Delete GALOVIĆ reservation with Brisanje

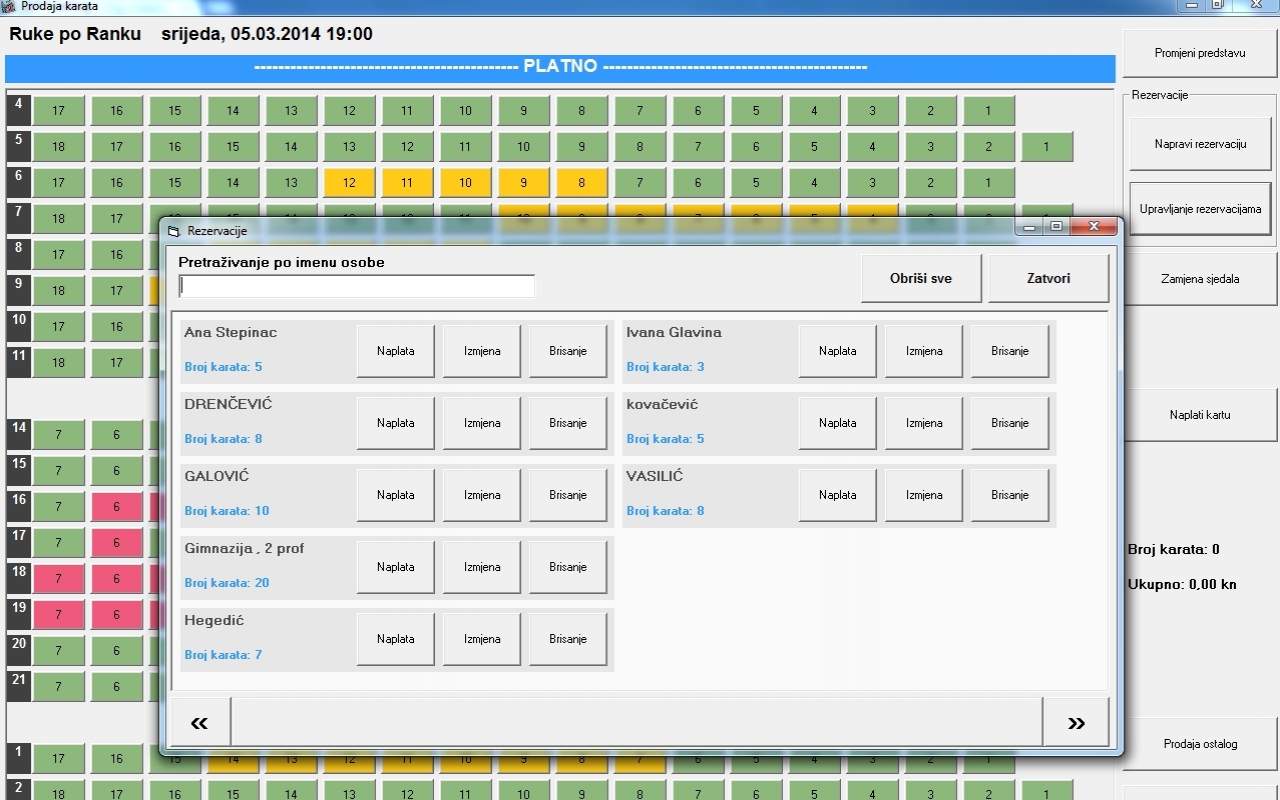pos(567,495)
